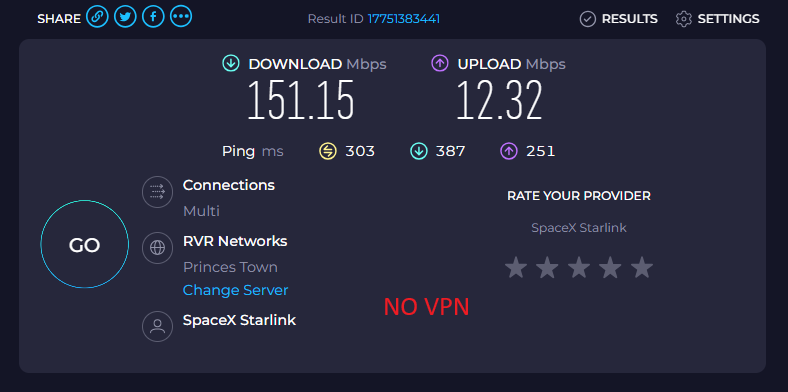Open the RESULTS page
Screen dimensions: 788x392
pos(619,19)
